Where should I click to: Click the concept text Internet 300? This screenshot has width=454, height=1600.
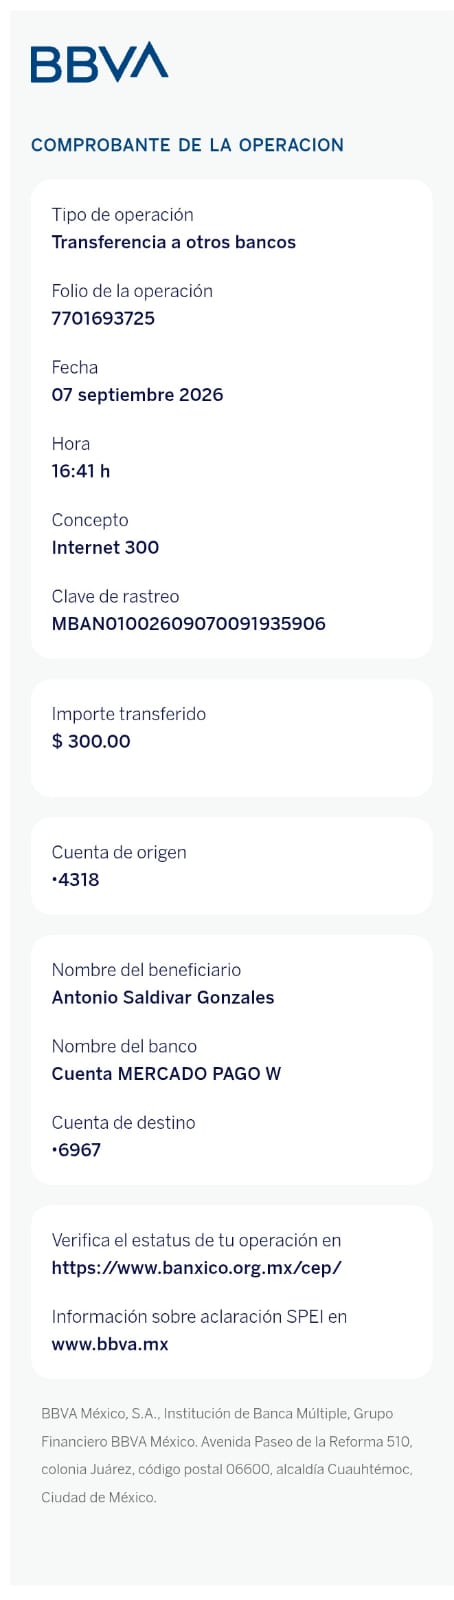tap(105, 547)
